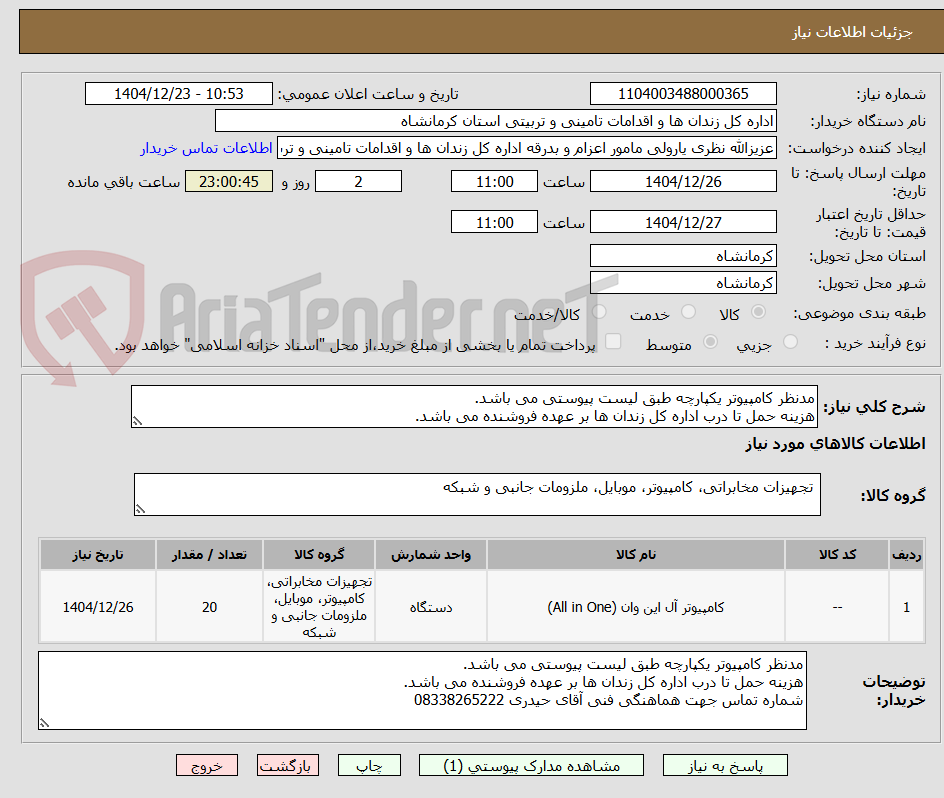Click the گروه کالا table column header
The image size is (944, 798).
[319, 555]
